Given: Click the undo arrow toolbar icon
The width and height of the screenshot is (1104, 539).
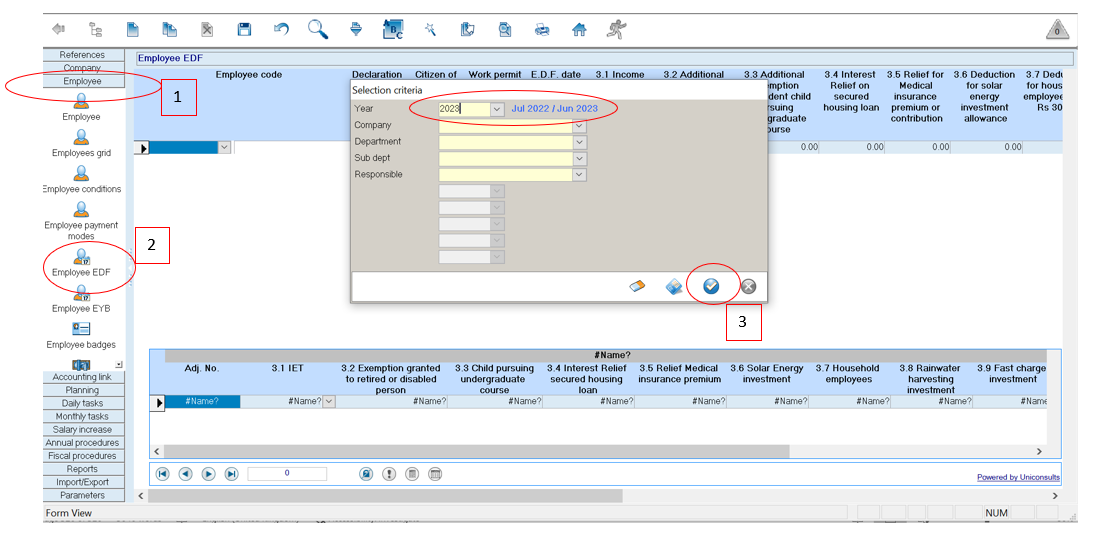Looking at the screenshot, I should [281, 30].
